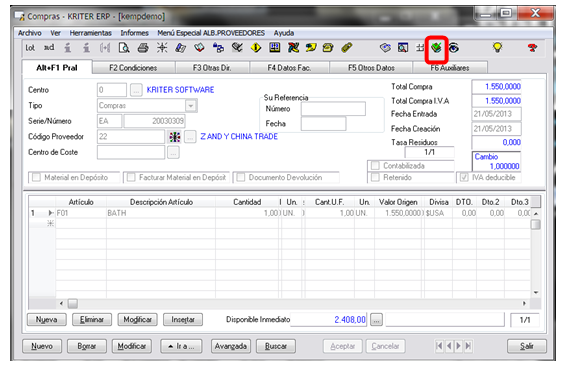Toggle the Retenido checkbox

(x=375, y=177)
